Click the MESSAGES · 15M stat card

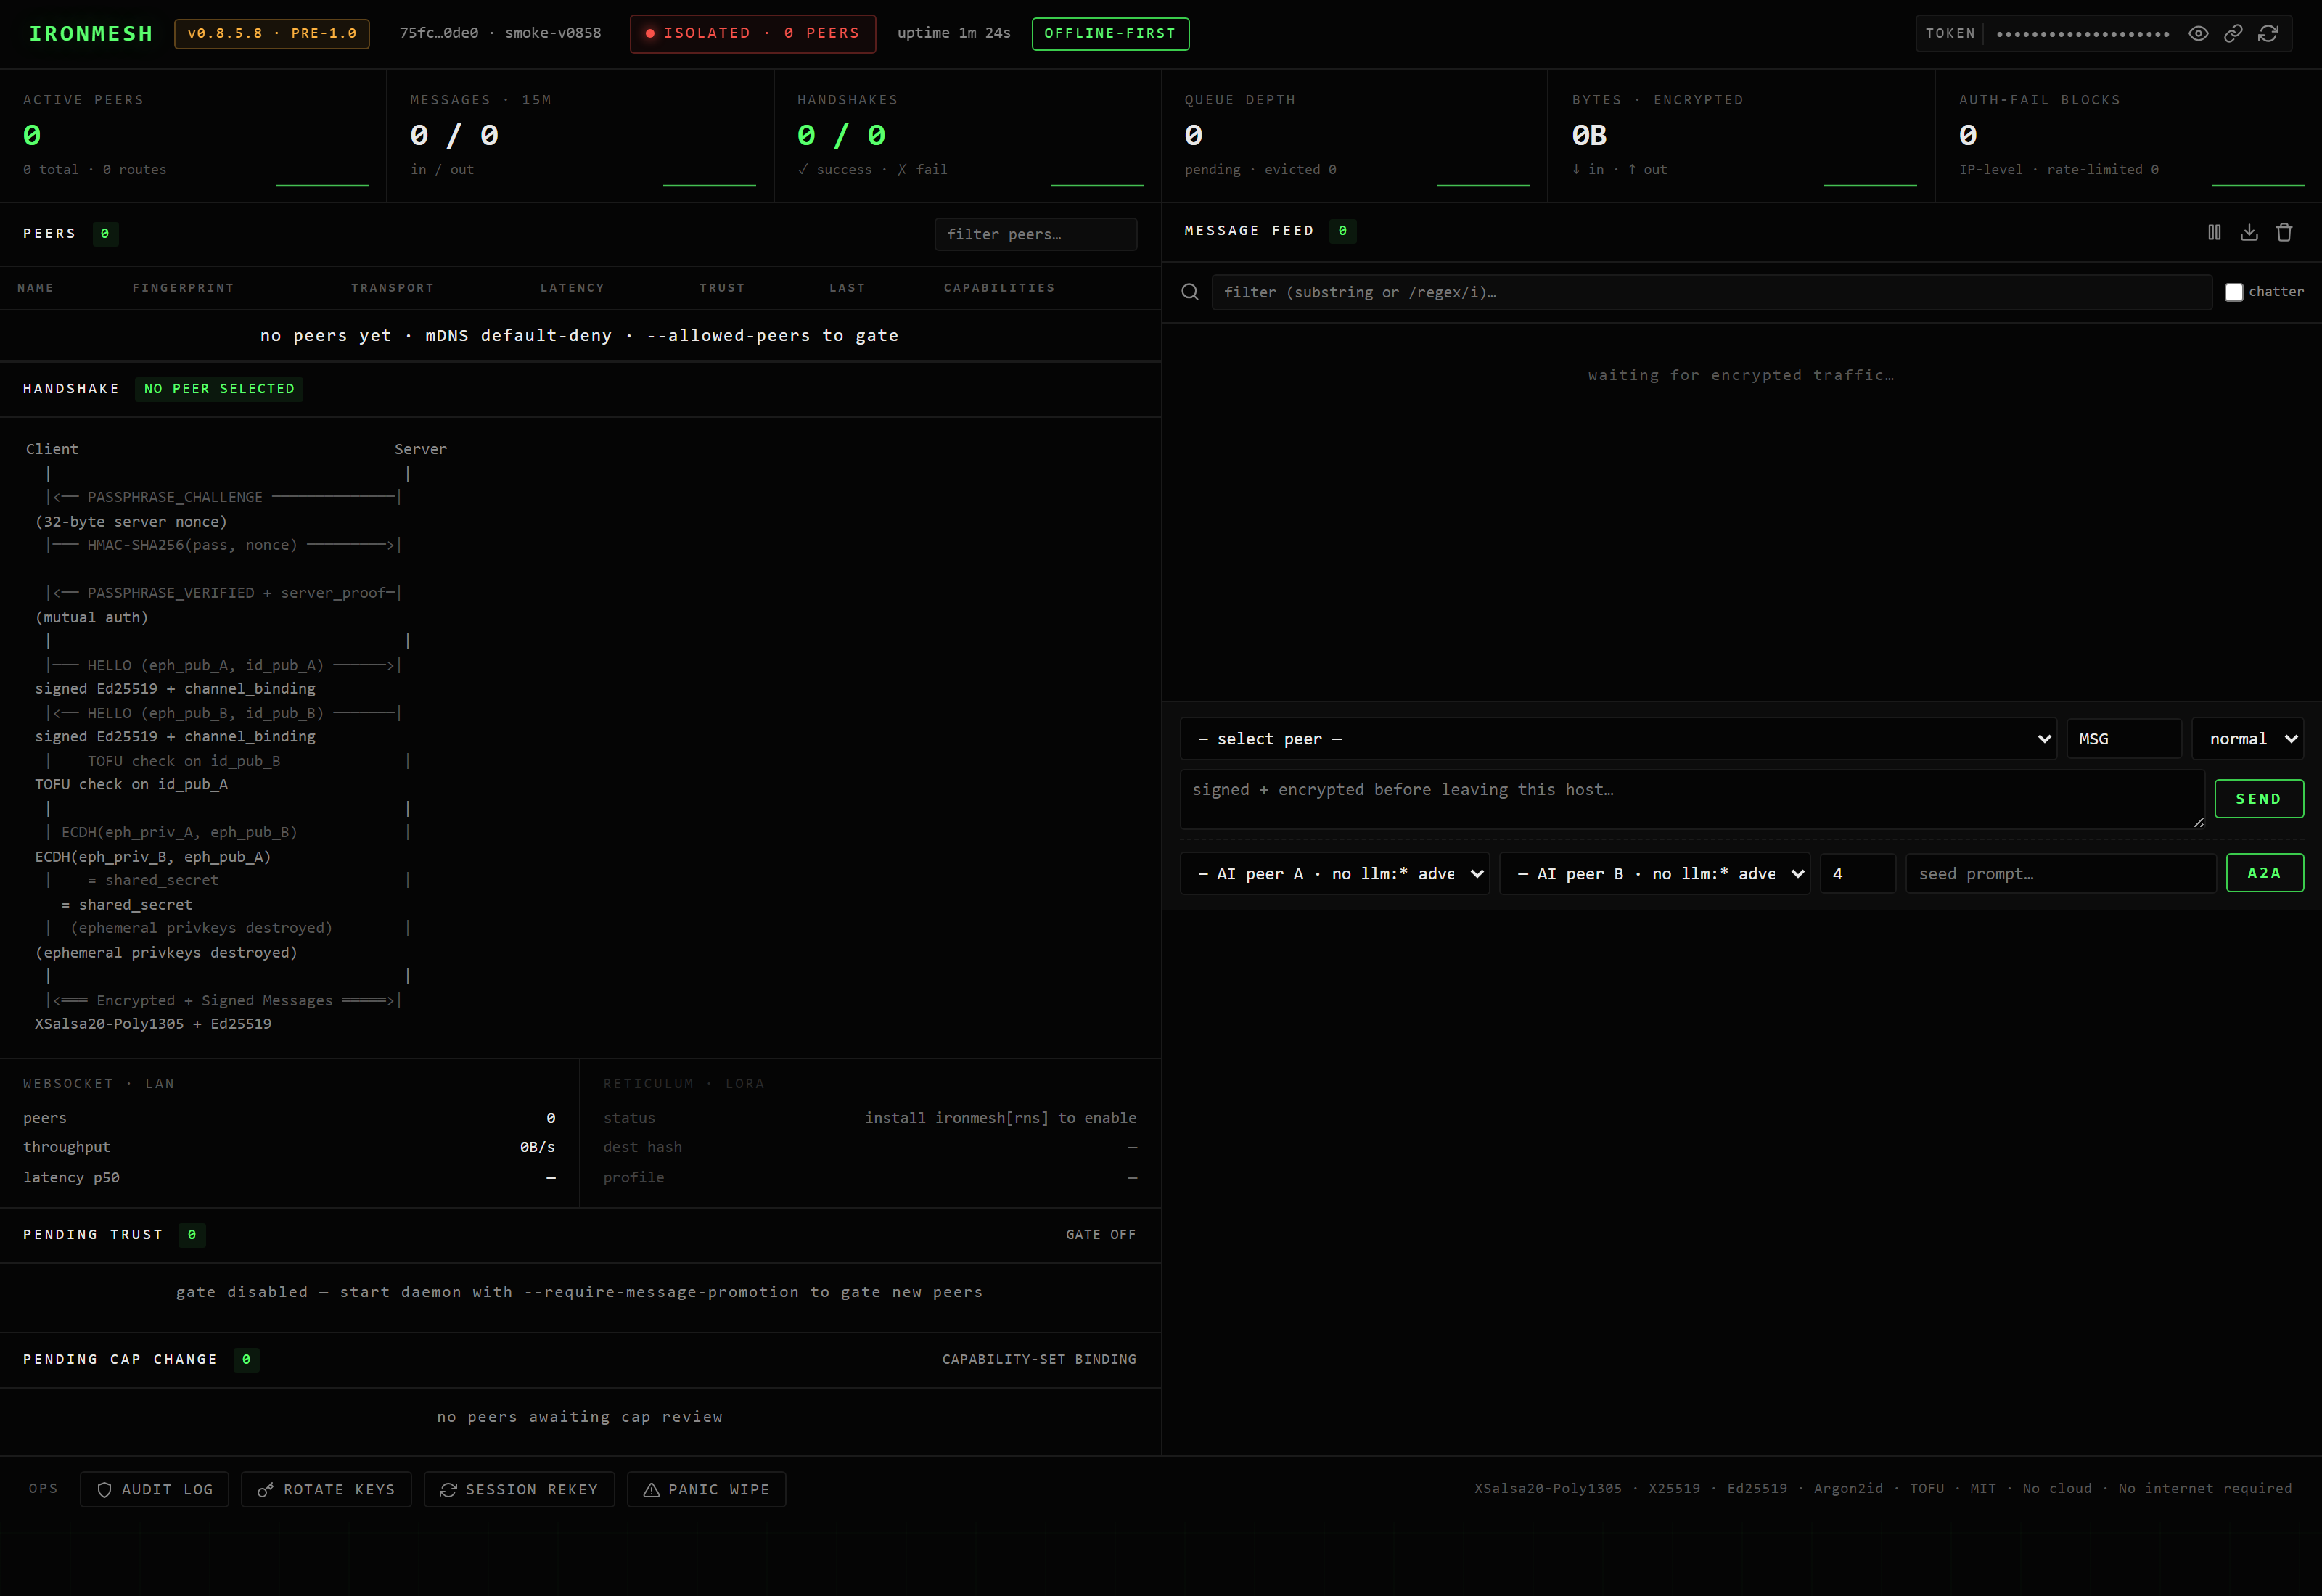[580, 136]
